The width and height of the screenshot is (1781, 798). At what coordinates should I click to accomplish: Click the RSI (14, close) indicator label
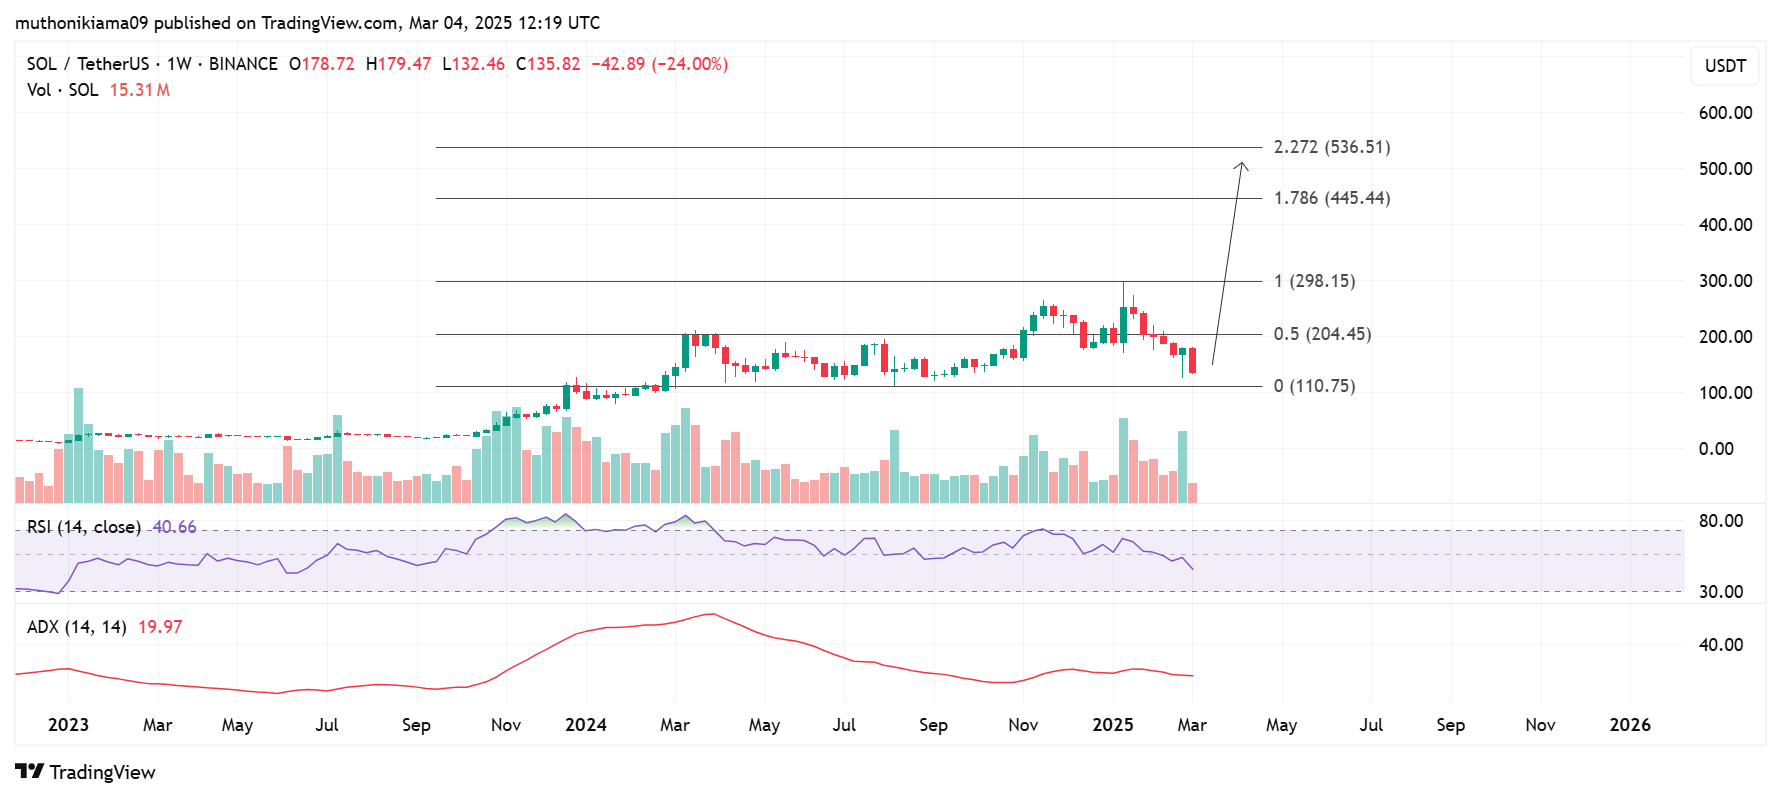(84, 527)
